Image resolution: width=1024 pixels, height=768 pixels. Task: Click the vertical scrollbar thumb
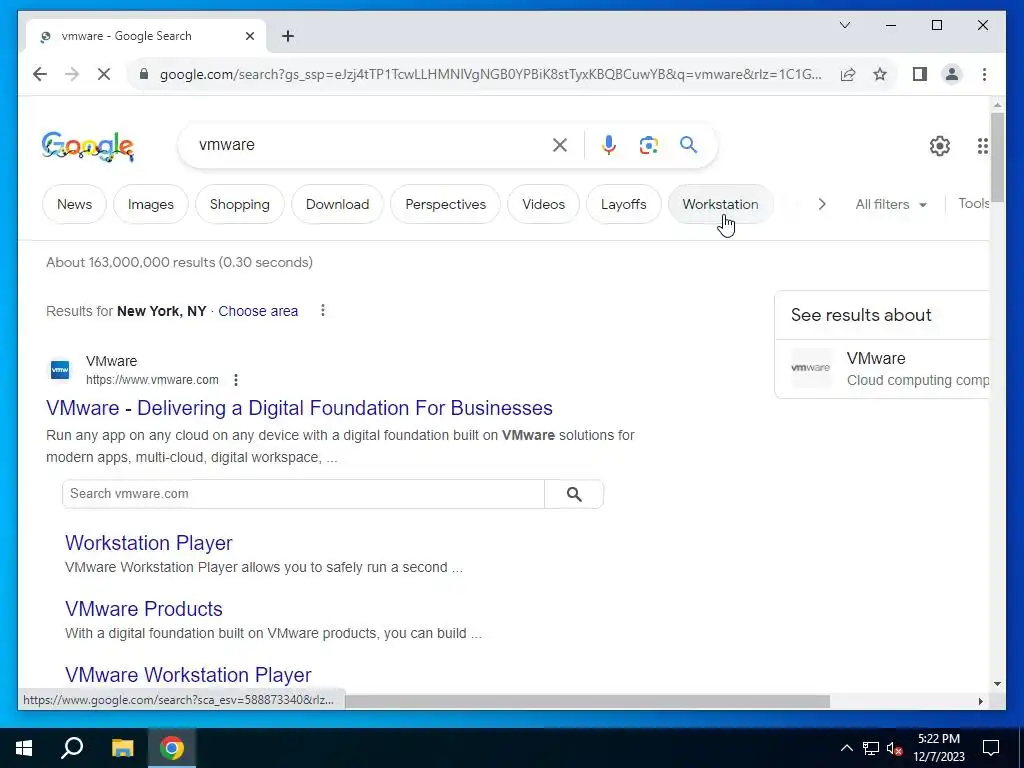click(x=997, y=157)
